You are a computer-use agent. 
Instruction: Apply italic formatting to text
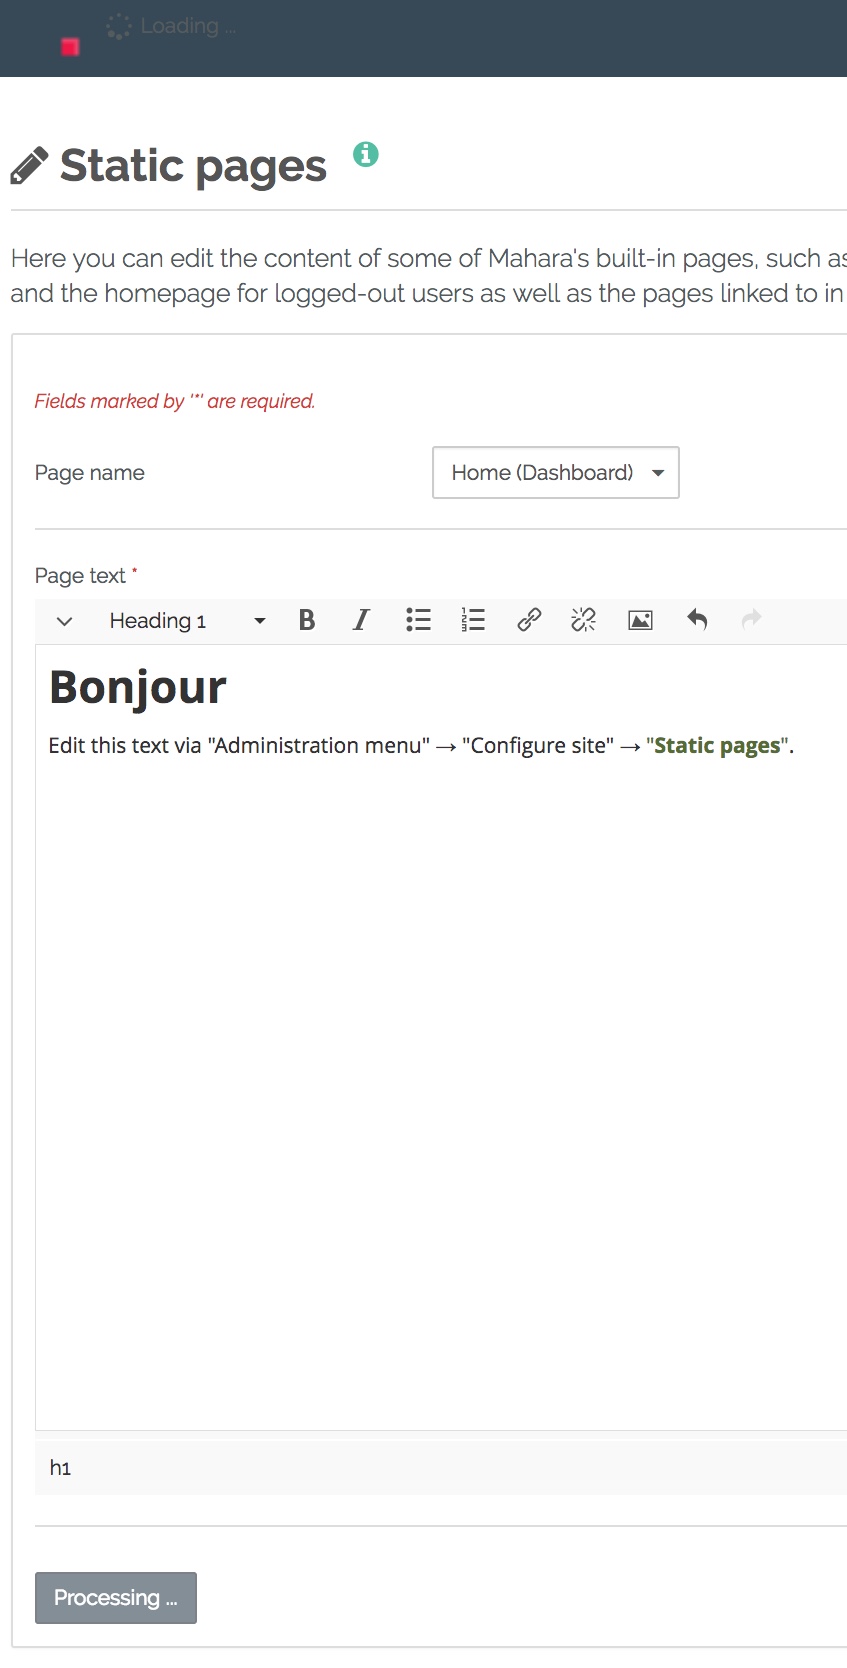[x=361, y=620]
